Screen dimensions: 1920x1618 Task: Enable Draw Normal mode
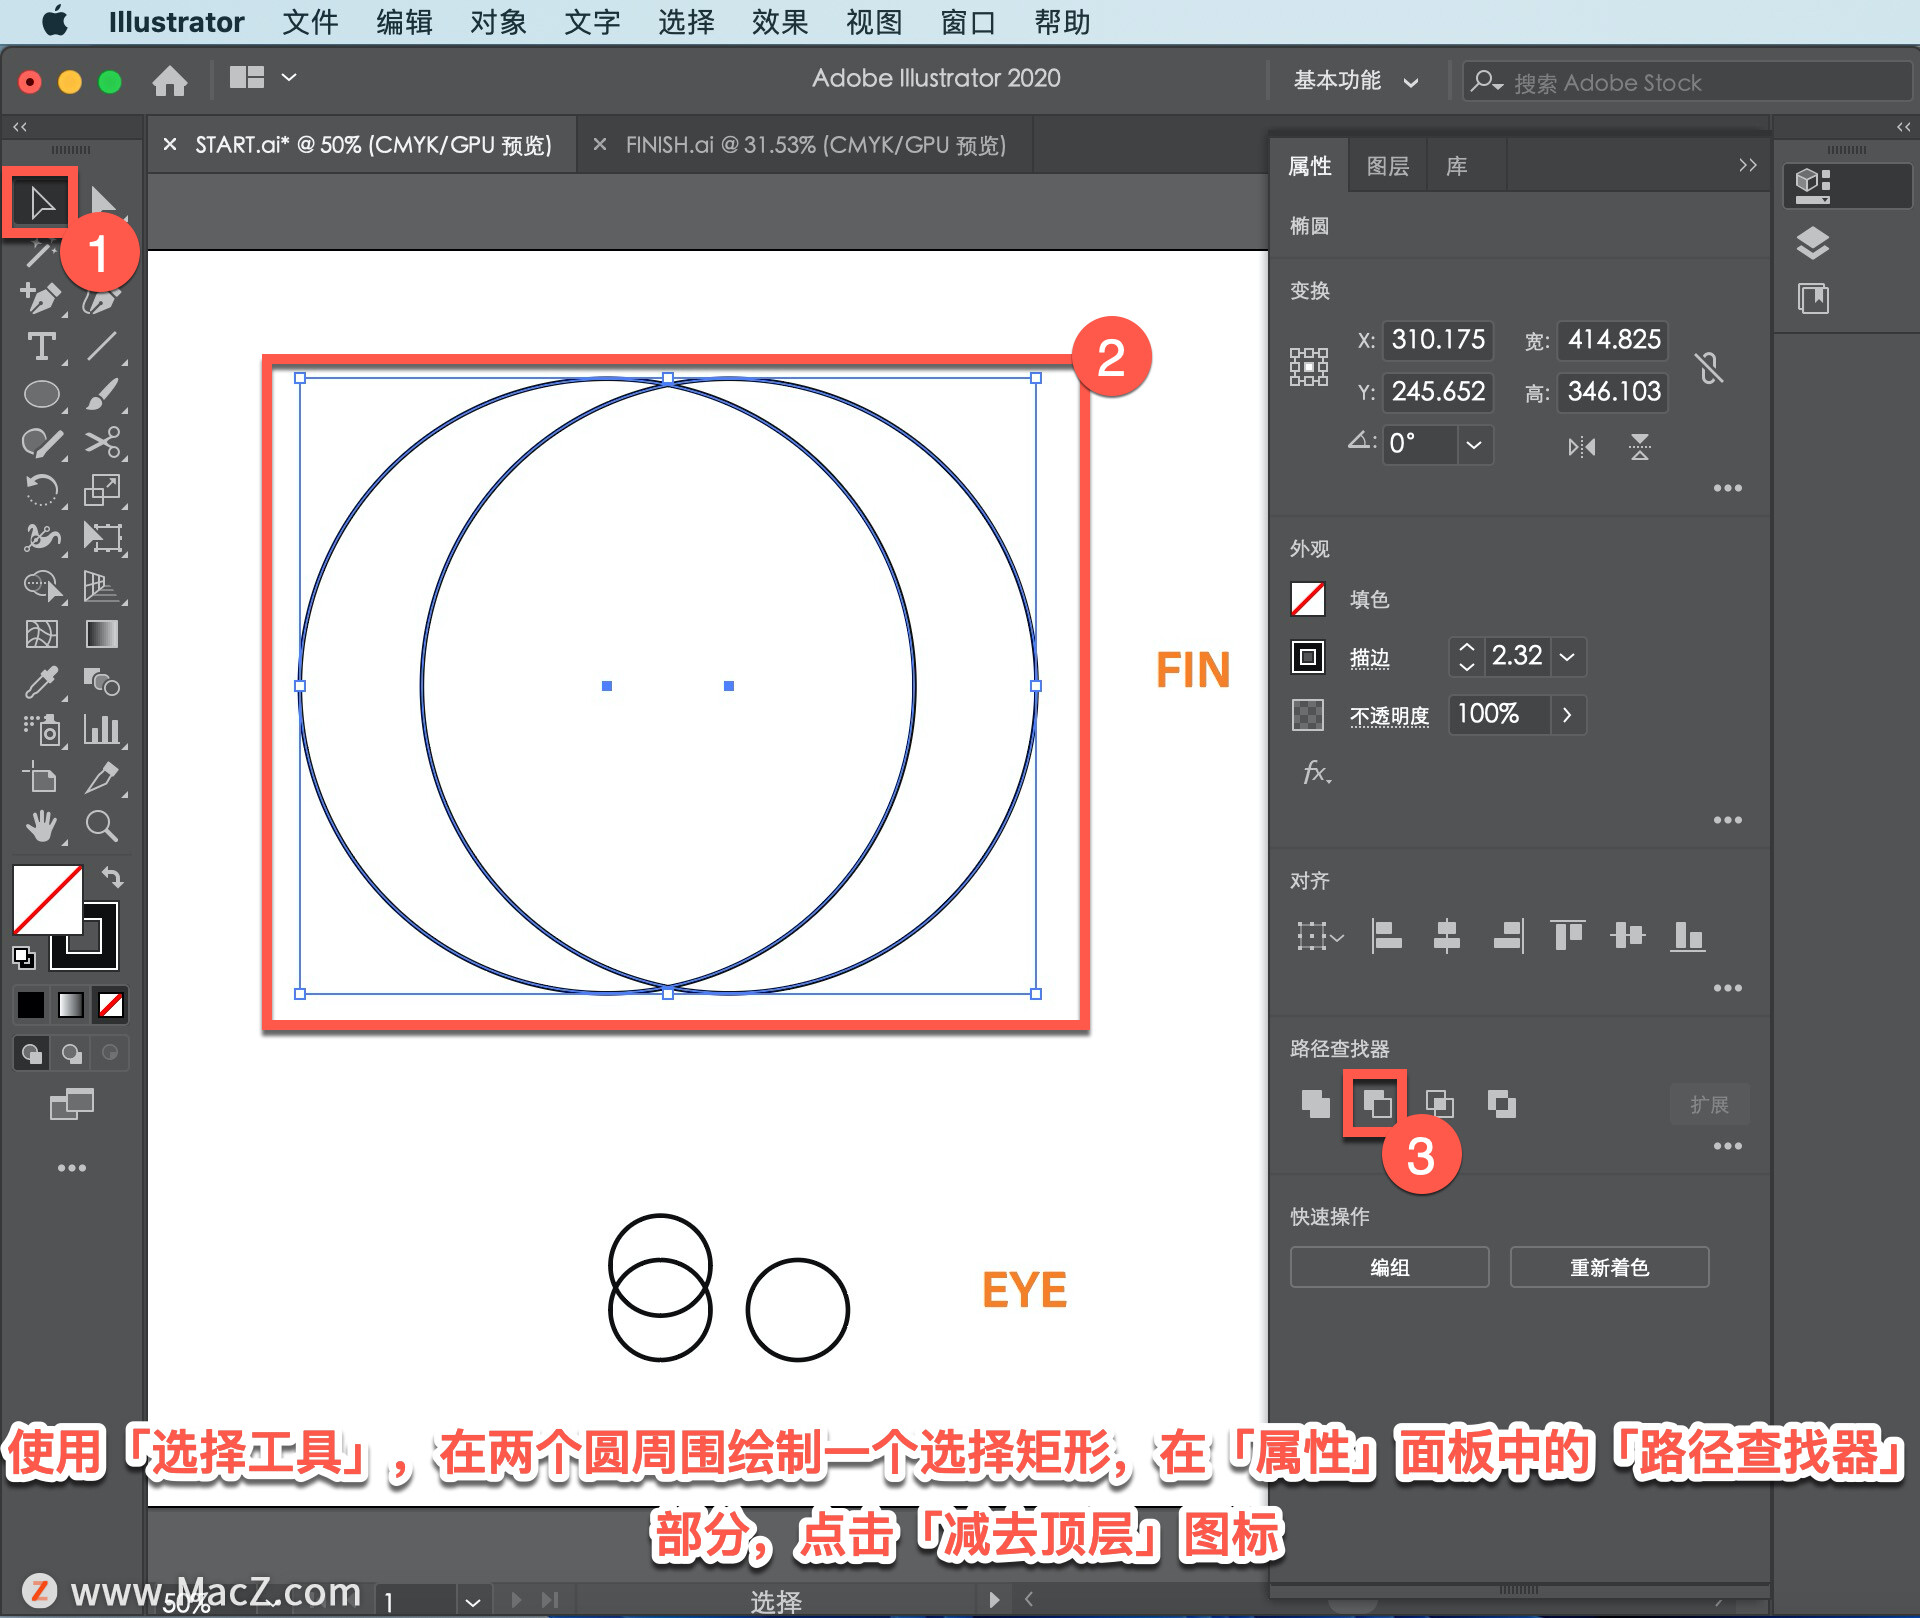pyautogui.click(x=32, y=1053)
